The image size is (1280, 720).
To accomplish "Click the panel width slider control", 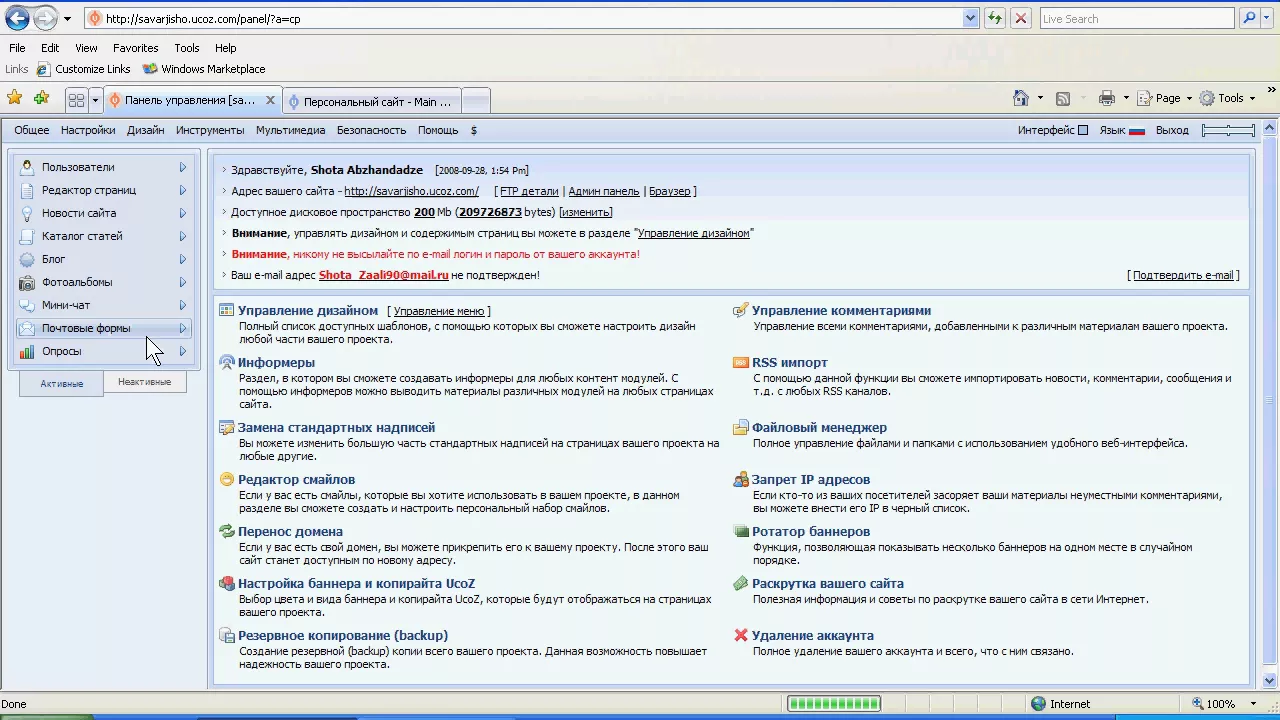I will [x=1228, y=130].
